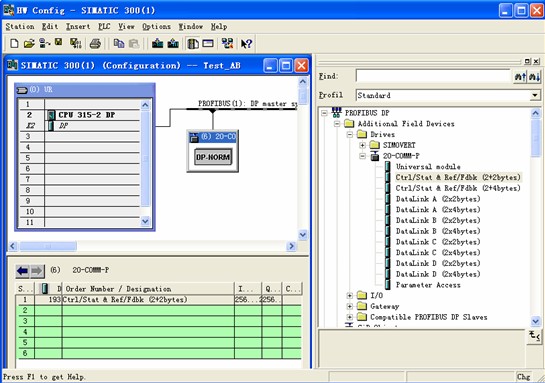Open the Window menu
The height and width of the screenshot is (383, 545).
[190, 27]
